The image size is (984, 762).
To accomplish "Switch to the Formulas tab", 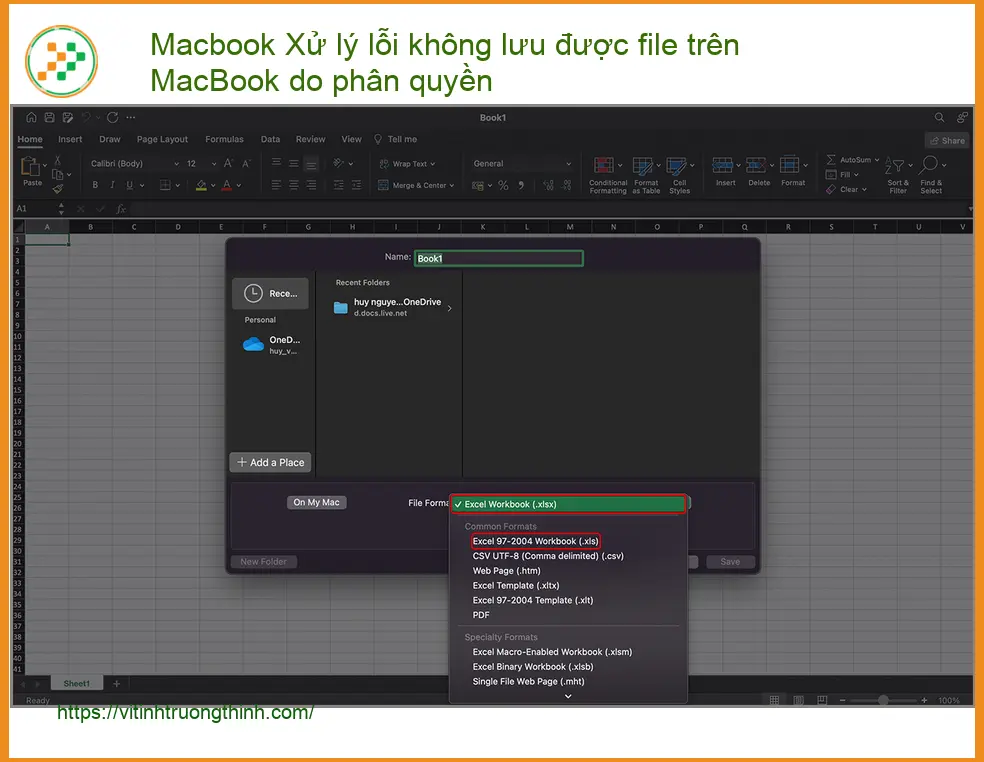I will 224,139.
